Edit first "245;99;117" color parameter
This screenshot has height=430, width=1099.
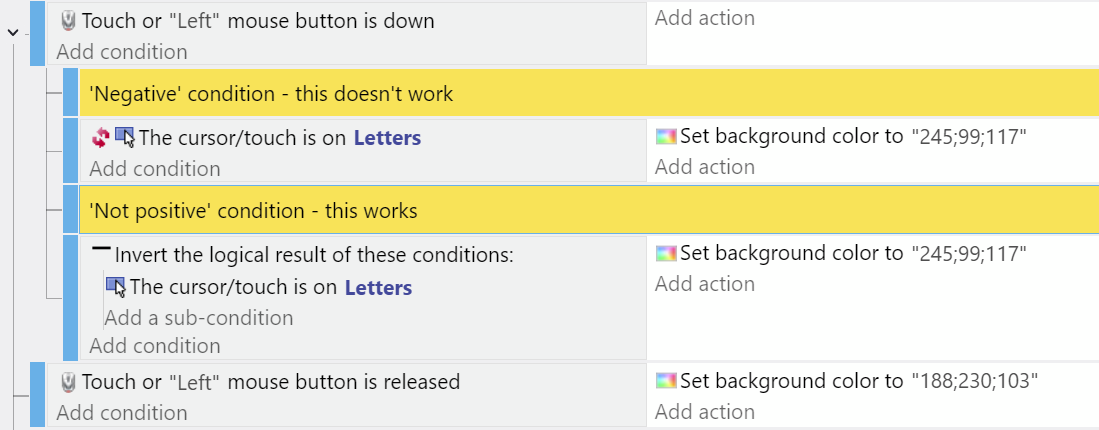[969, 137]
